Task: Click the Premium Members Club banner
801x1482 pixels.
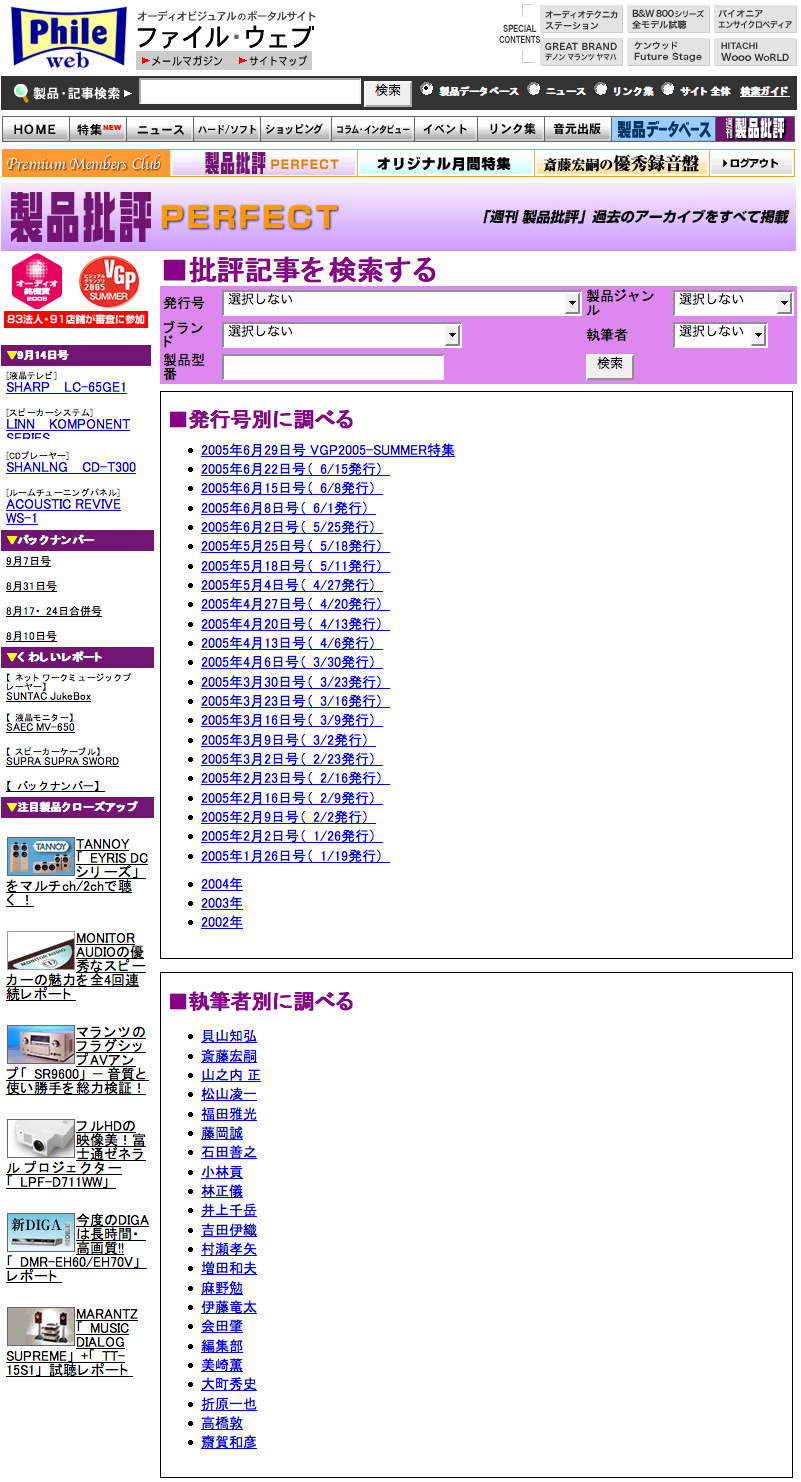Action: (84, 164)
